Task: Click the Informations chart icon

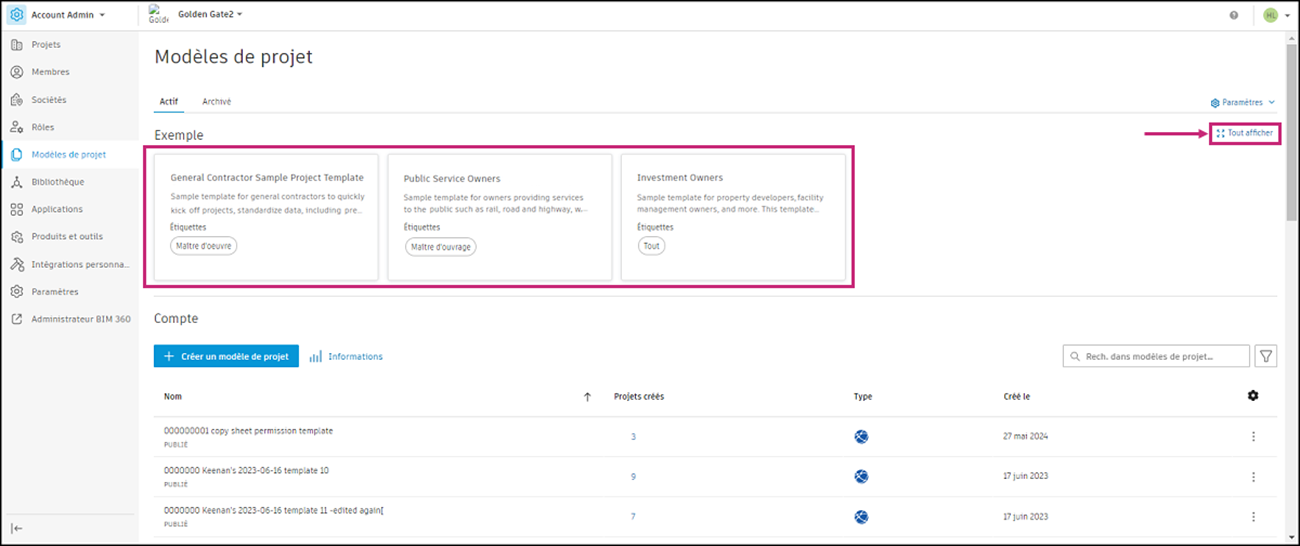Action: point(315,357)
